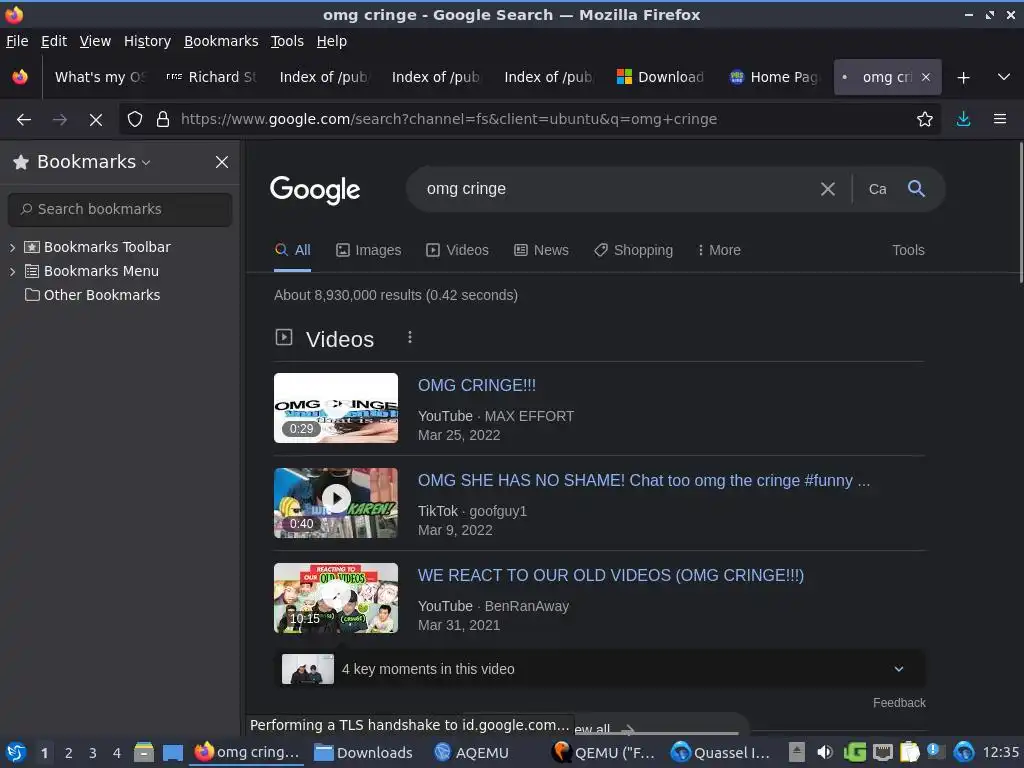
Task: Close the omg cringe tab
Action: point(925,77)
